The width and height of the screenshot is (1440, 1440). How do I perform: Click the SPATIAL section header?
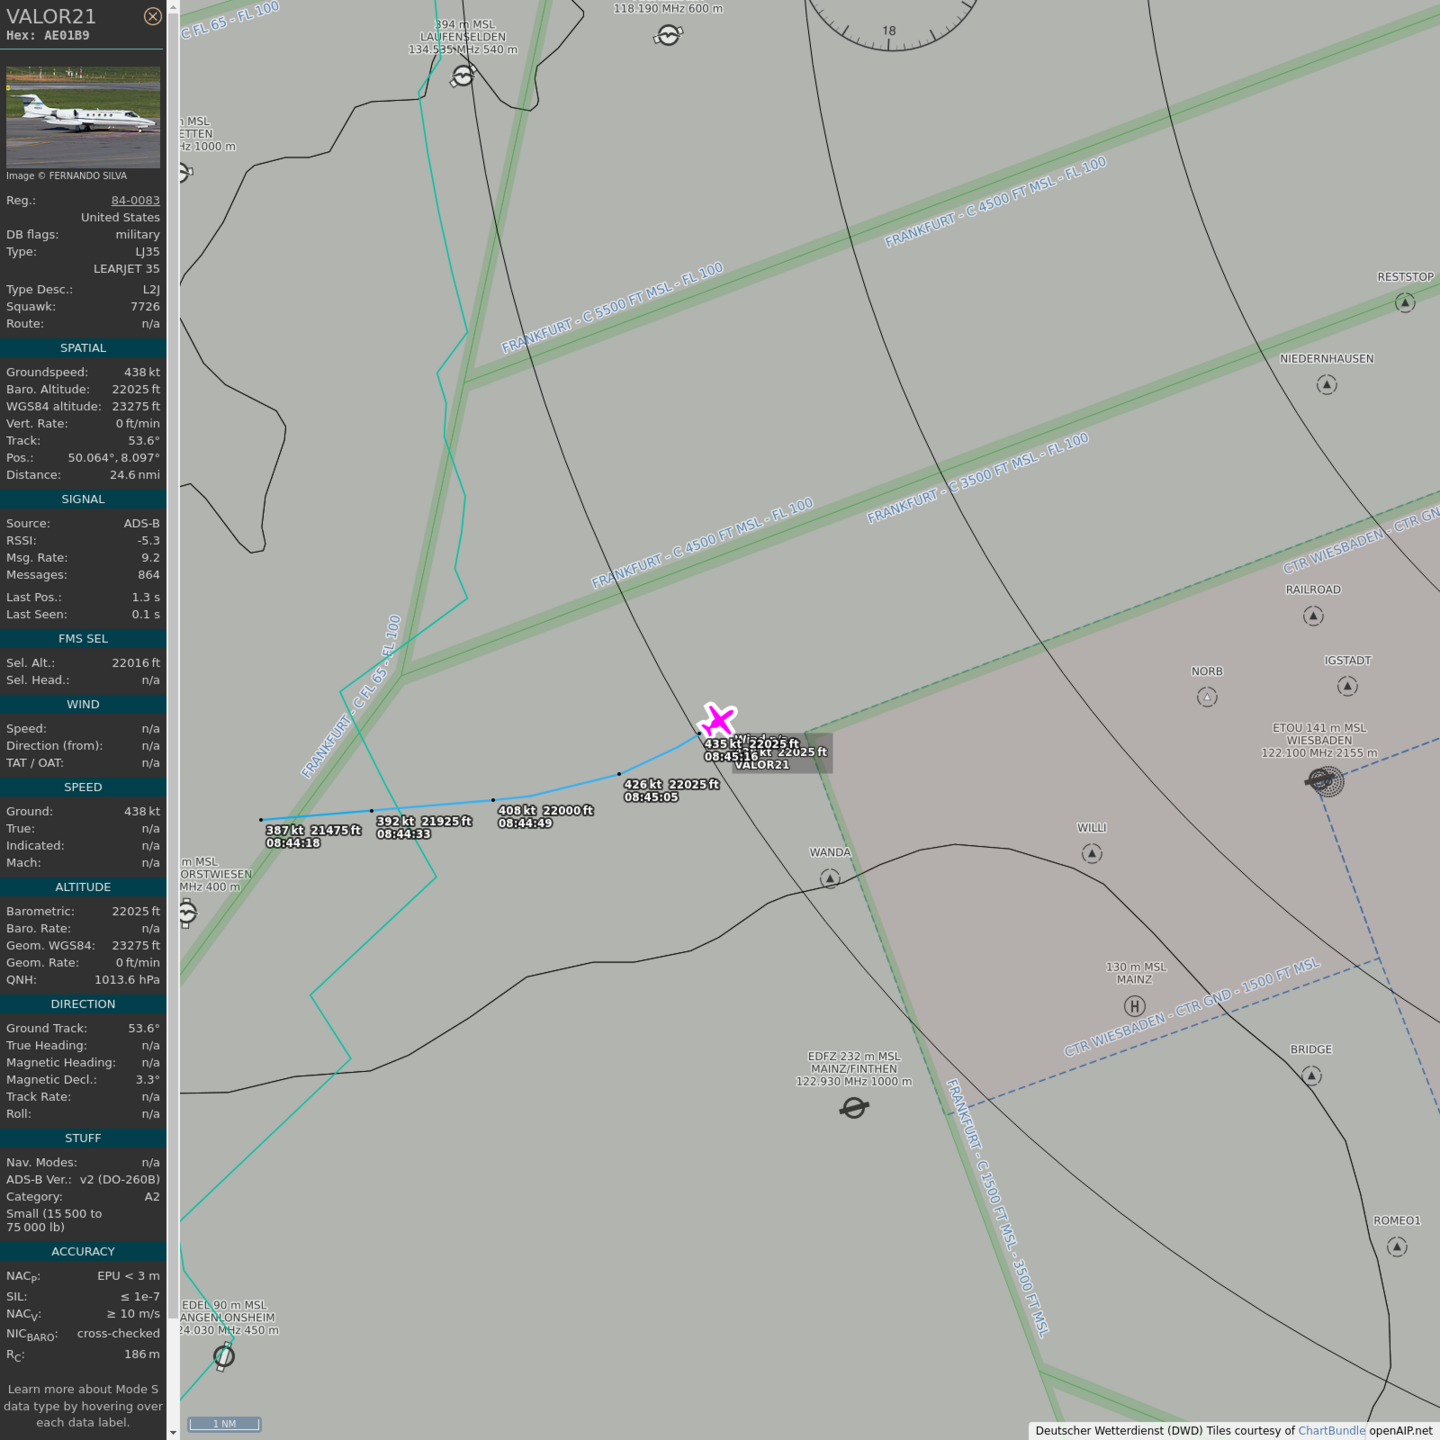83,348
